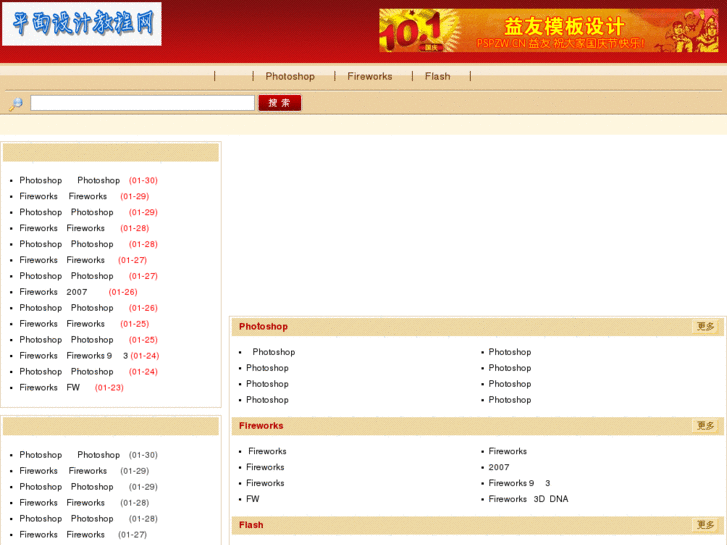The height and width of the screenshot is (545, 727).
Task: Open Photoshop article with red date (01-27)
Action: [66, 276]
